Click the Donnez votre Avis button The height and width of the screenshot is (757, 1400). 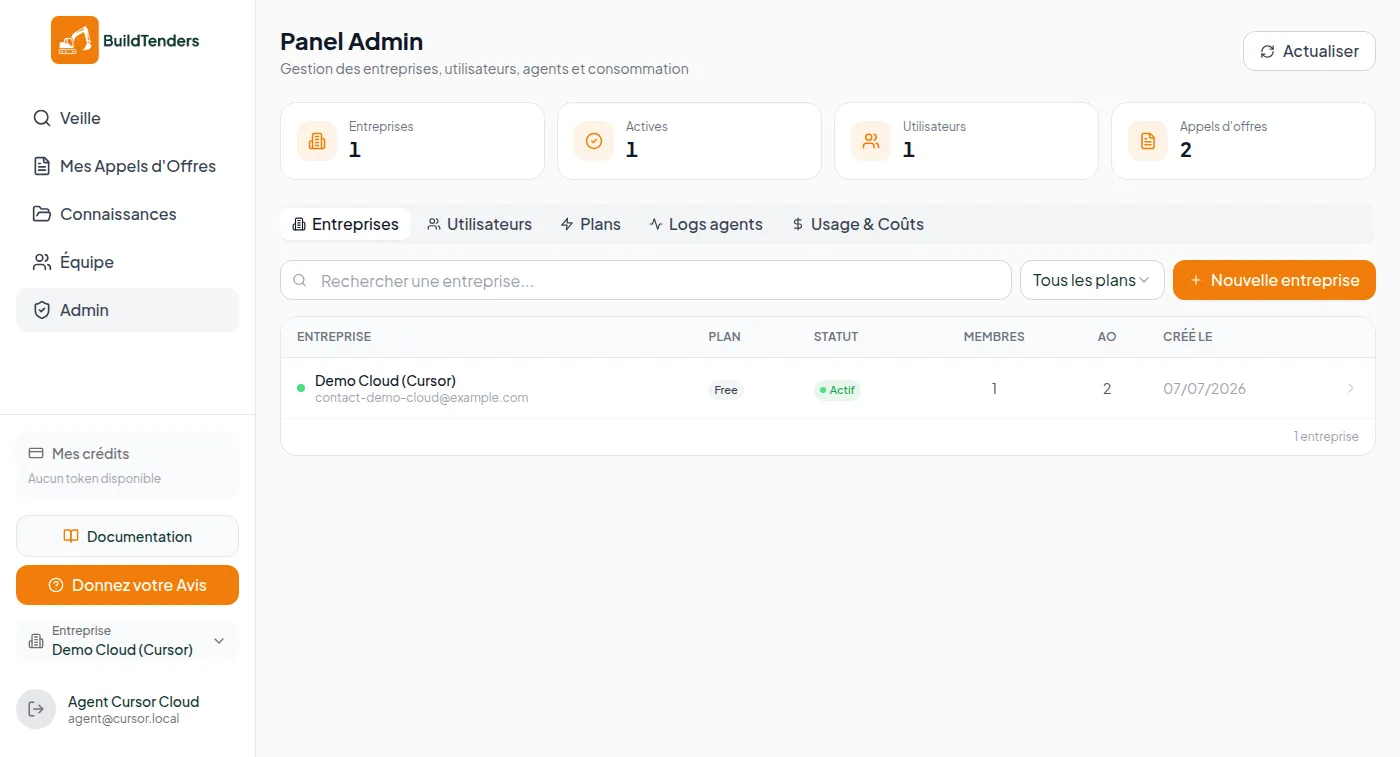tap(127, 585)
